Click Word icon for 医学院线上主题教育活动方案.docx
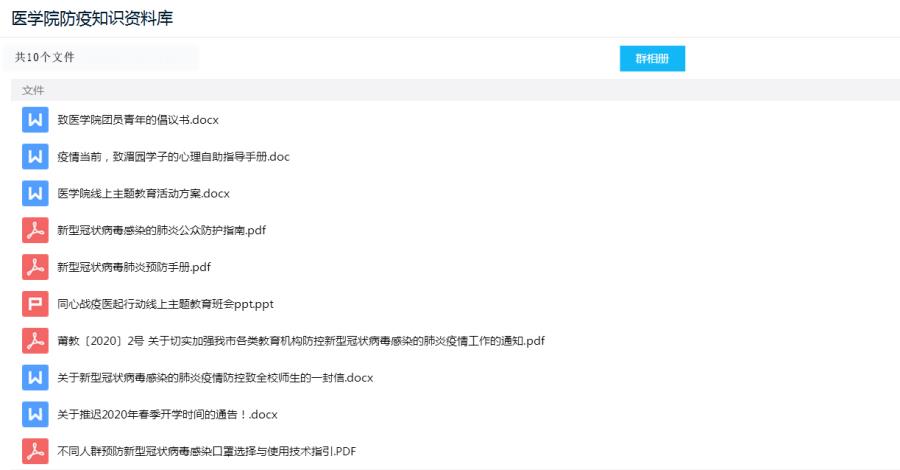The height and width of the screenshot is (470, 900). coord(35,193)
